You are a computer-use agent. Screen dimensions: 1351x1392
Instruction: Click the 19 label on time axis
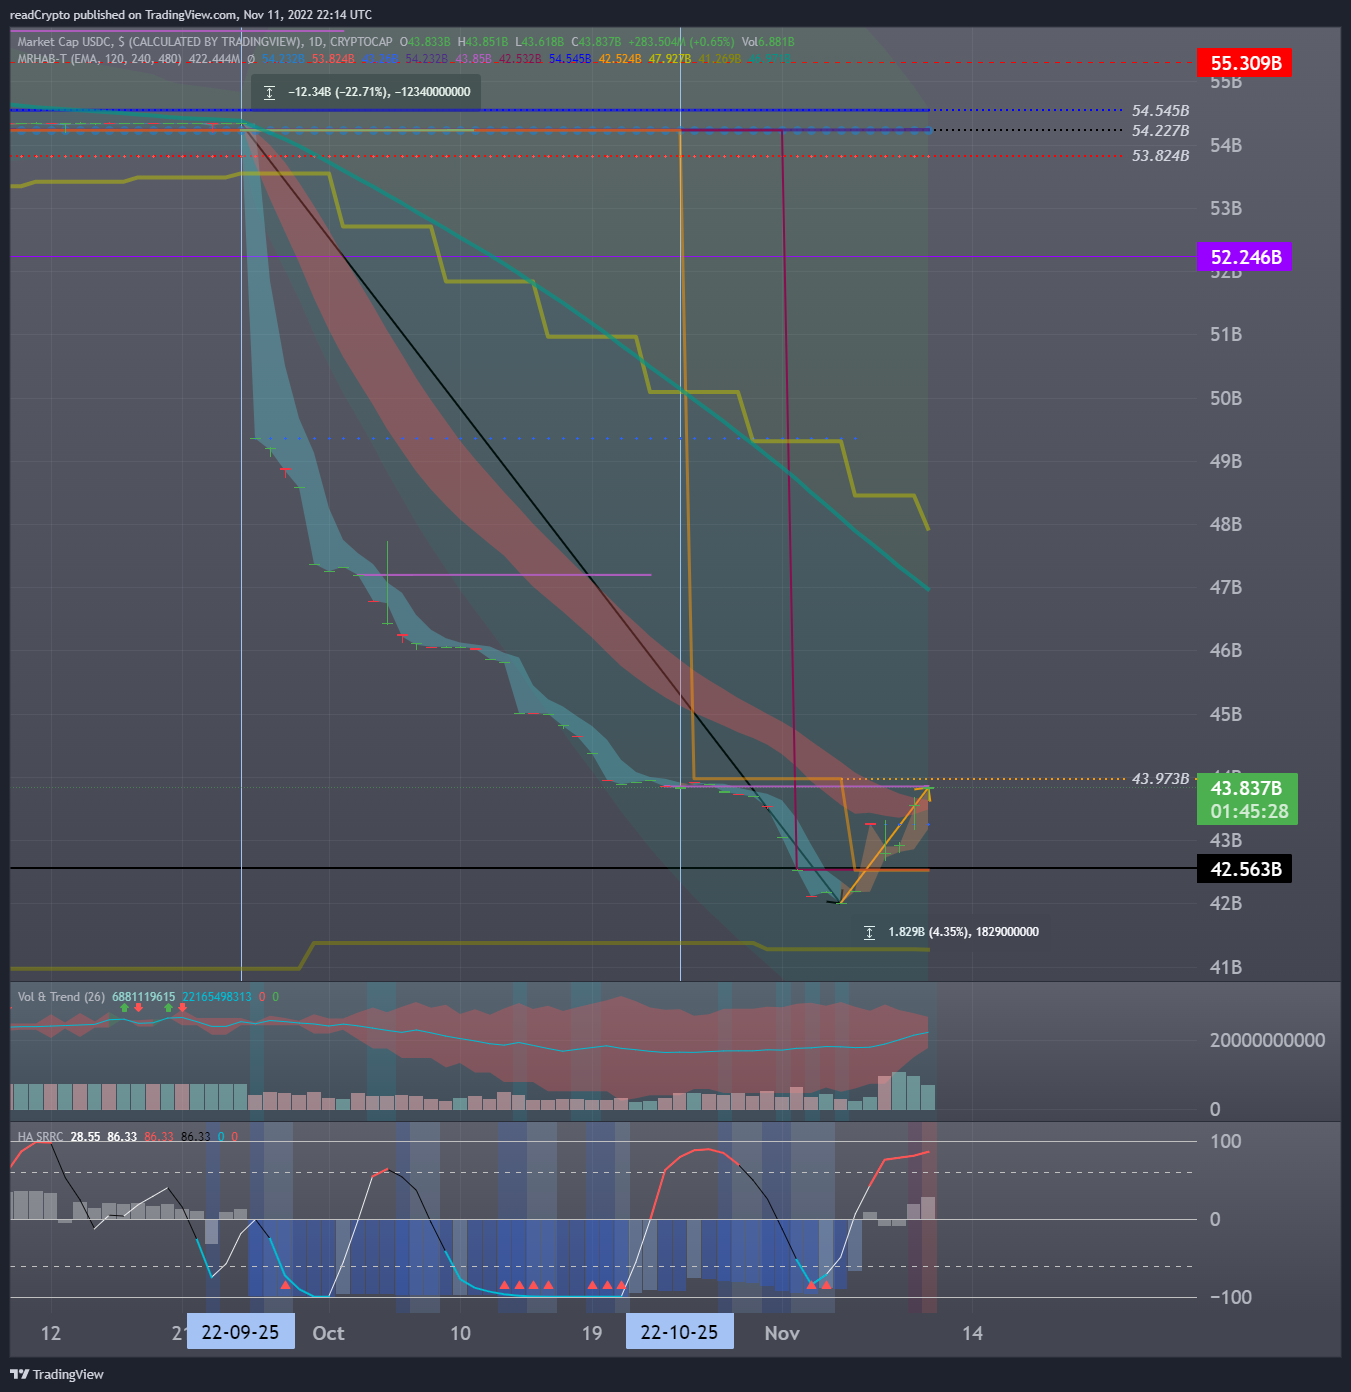pos(592,1333)
